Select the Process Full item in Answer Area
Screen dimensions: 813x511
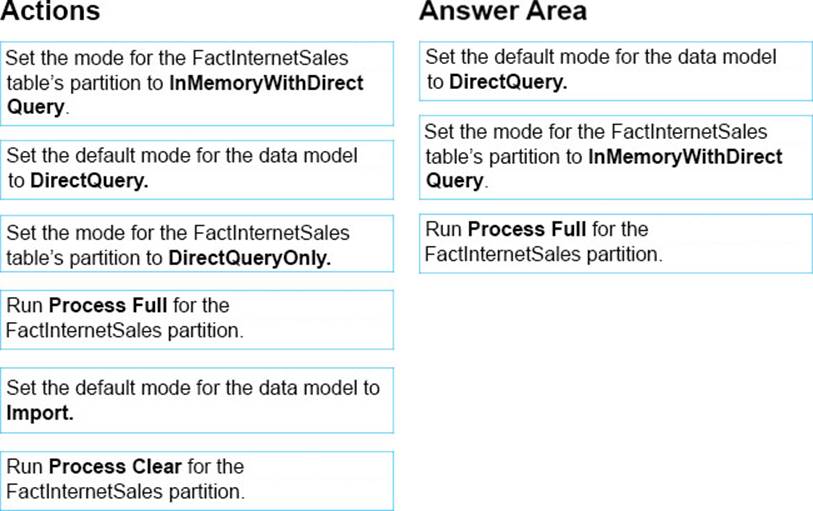tap(615, 243)
